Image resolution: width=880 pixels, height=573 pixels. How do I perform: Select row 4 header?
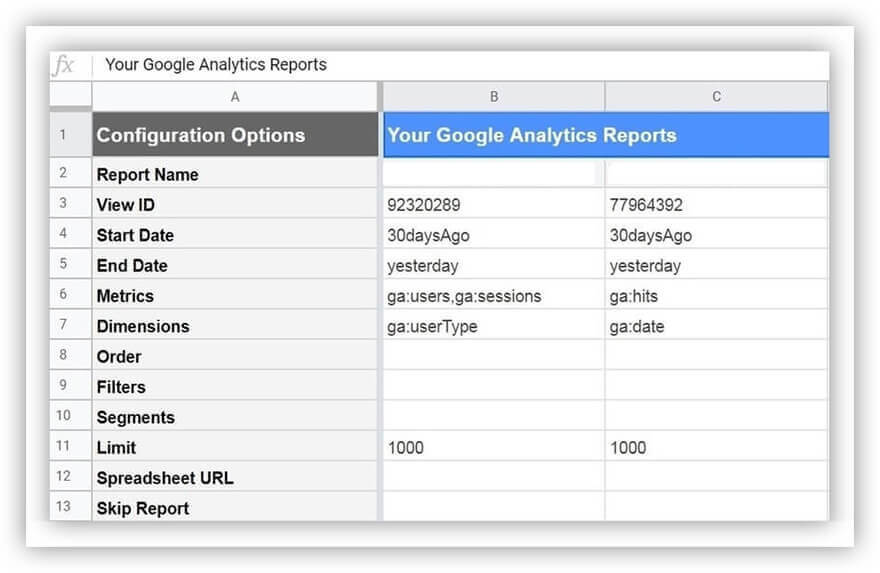point(71,233)
